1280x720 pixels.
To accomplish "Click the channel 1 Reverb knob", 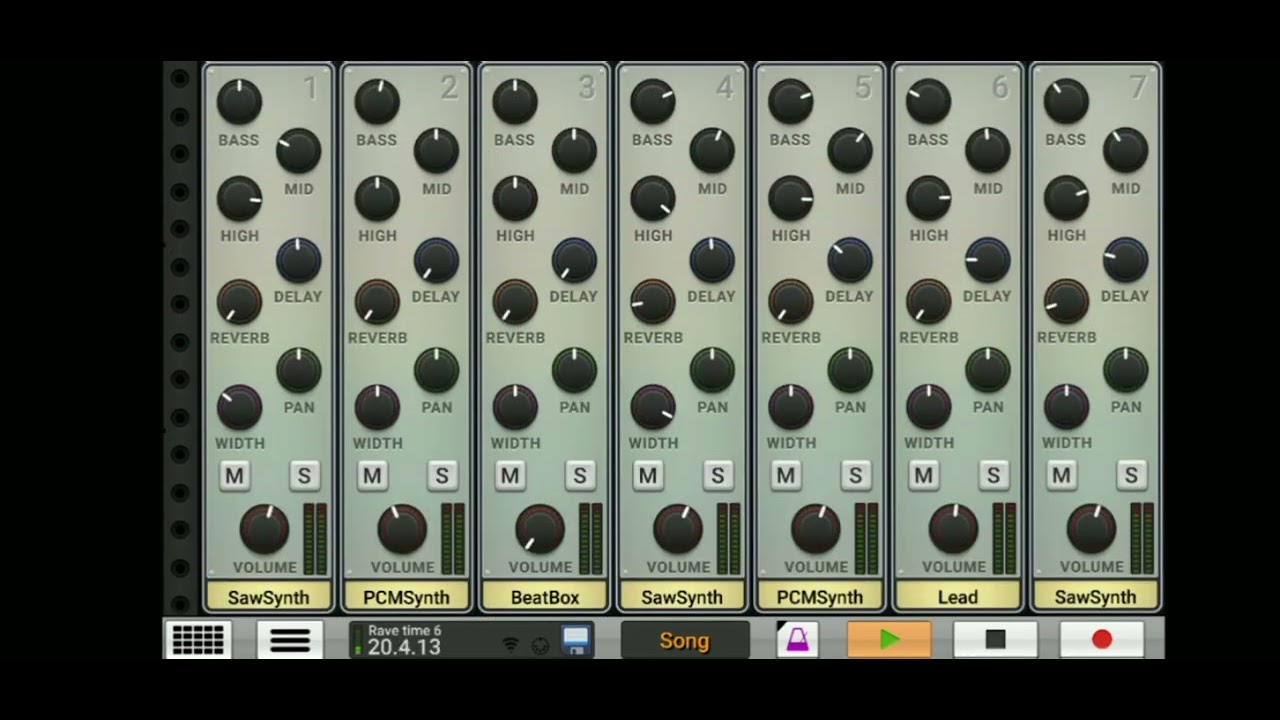I will click(x=239, y=301).
